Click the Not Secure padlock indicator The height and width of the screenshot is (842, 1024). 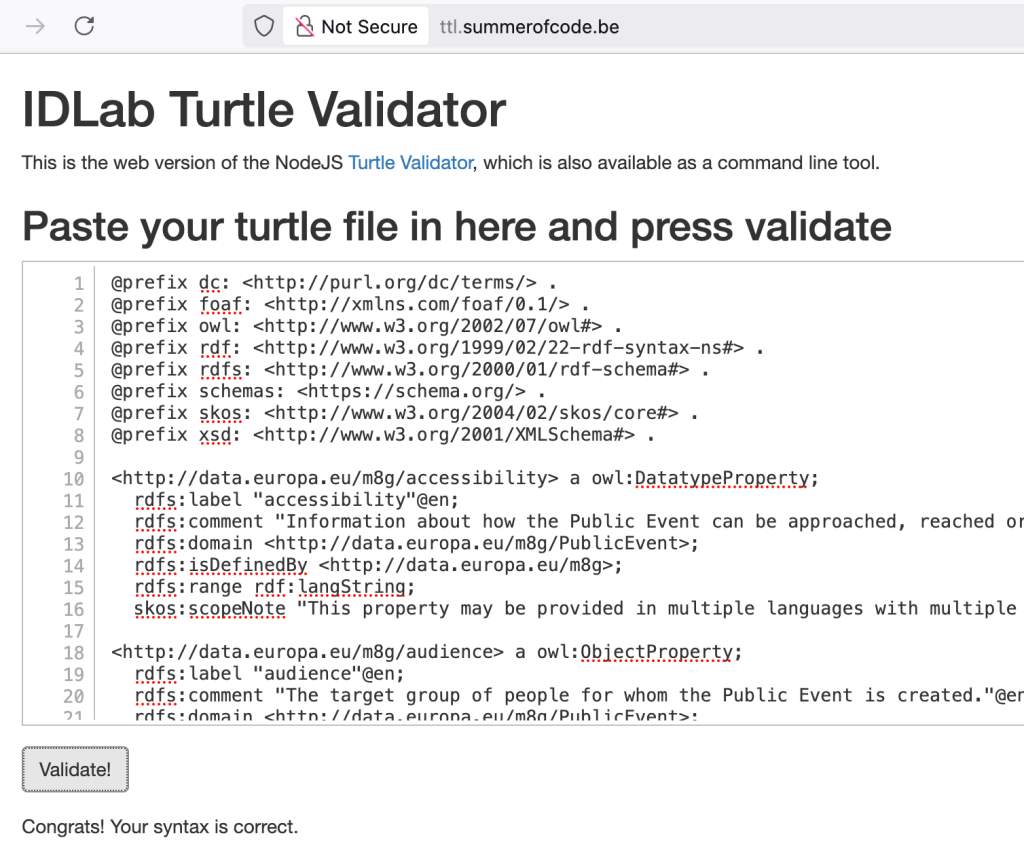point(356,26)
